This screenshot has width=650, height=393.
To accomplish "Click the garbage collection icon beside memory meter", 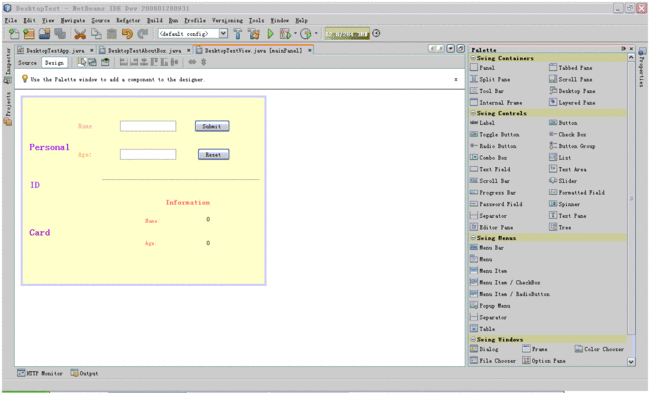I will click(x=376, y=34).
